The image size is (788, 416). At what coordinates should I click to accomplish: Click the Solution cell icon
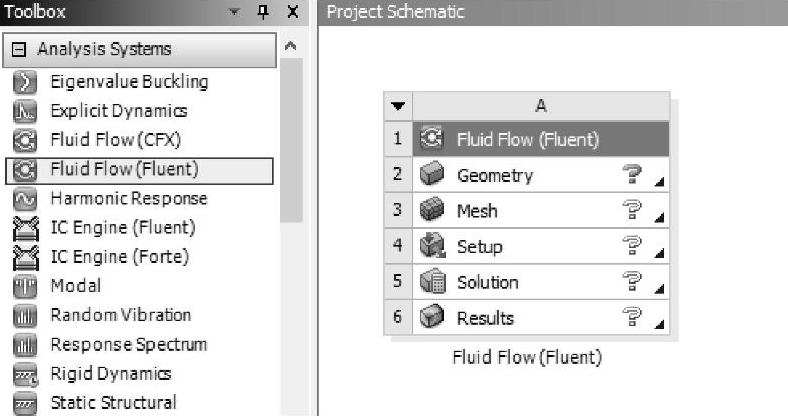432,282
